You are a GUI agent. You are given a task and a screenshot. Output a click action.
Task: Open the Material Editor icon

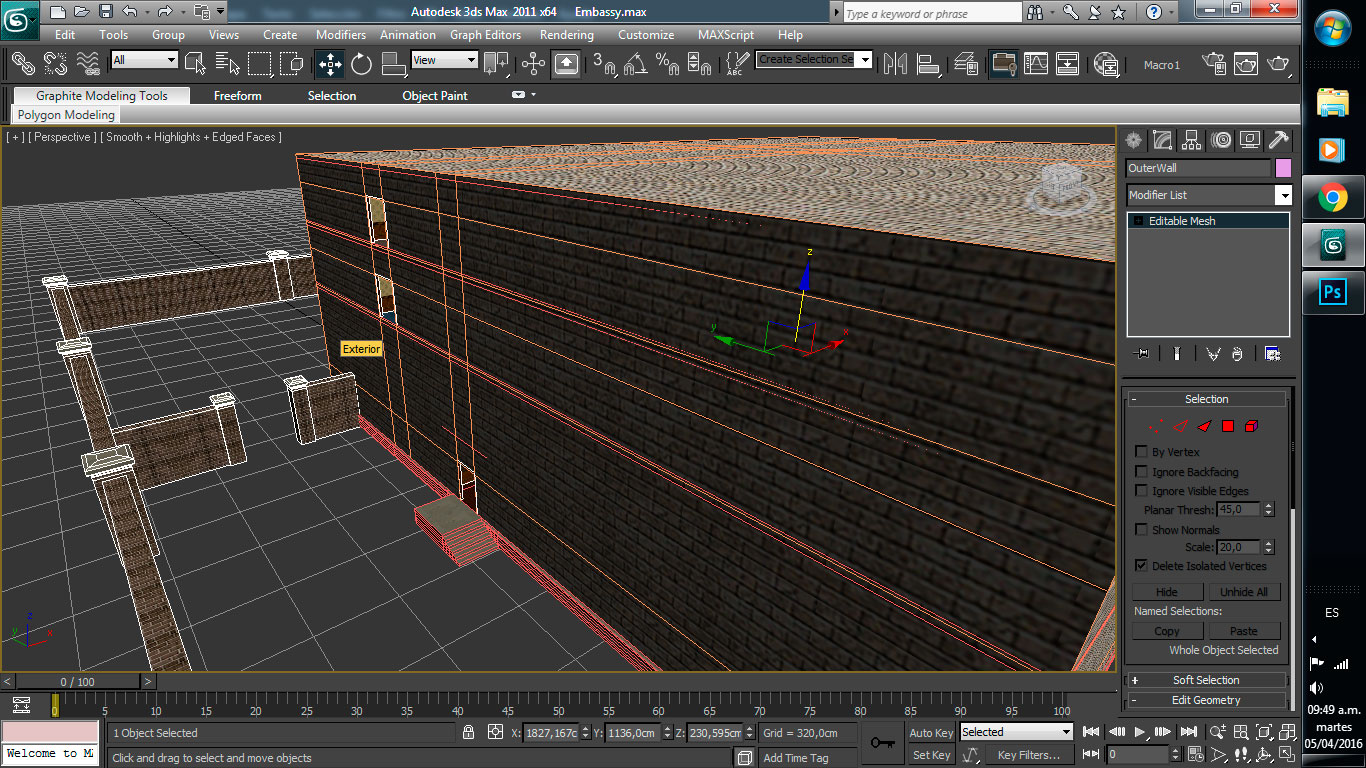pyautogui.click(x=1106, y=64)
